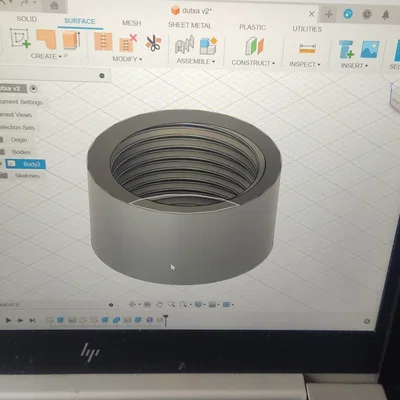Open the Job Status clock icon
Image resolution: width=400 pixels, height=400 pixels.
(367, 14)
